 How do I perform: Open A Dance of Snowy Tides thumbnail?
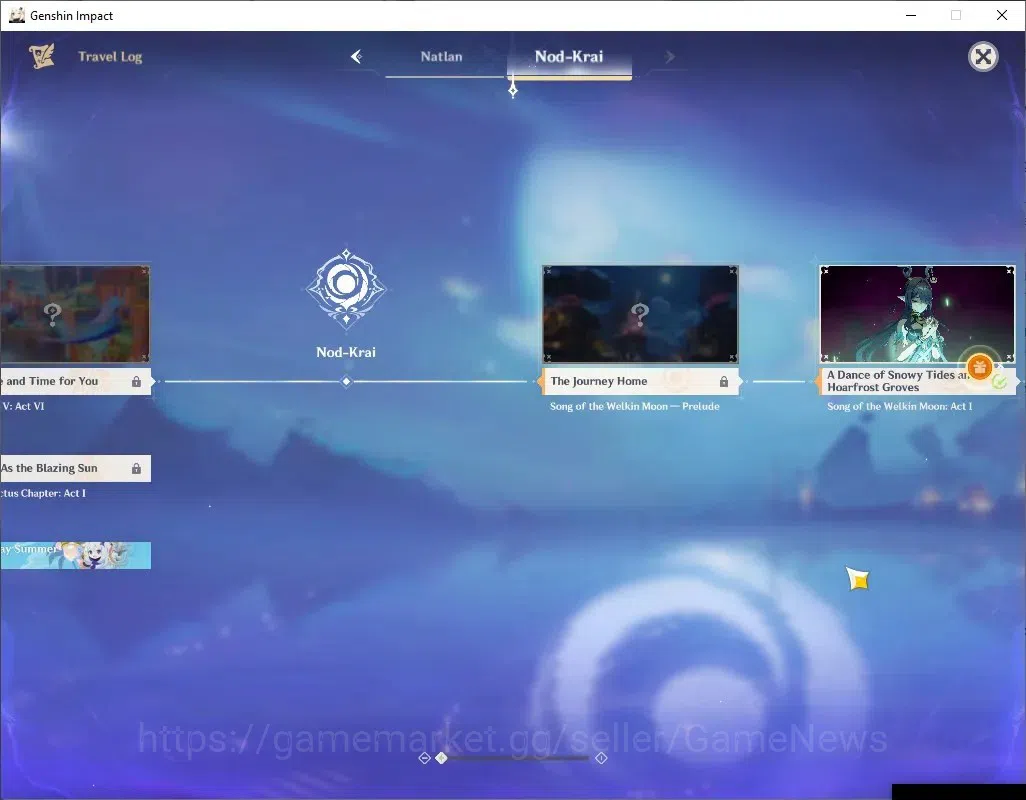(917, 314)
